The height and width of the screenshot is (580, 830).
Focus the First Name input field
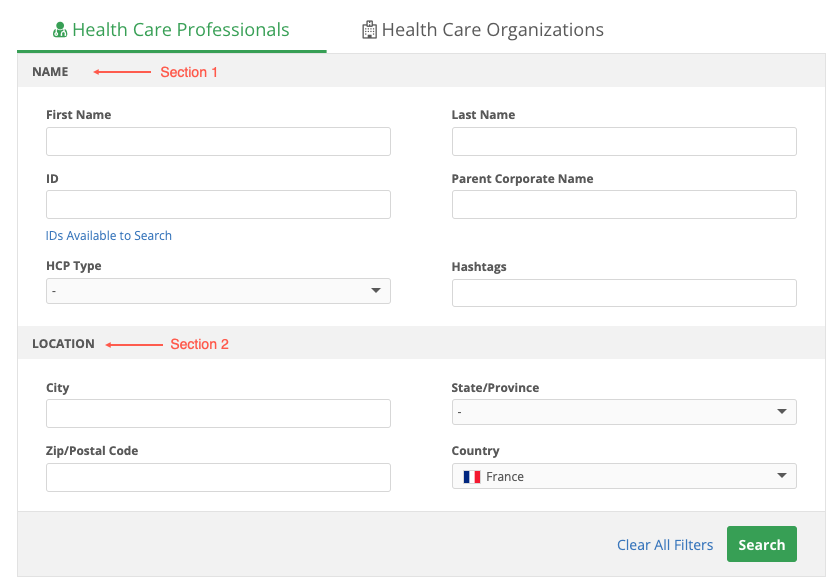(x=218, y=142)
